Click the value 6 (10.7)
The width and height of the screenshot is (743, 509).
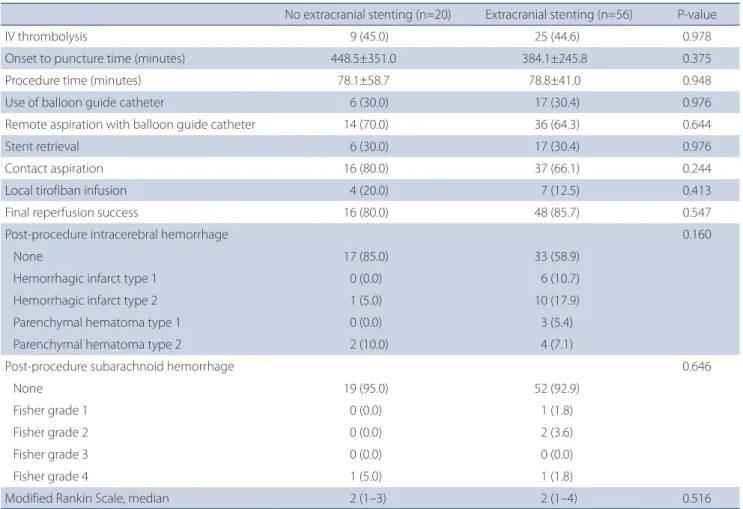pyautogui.click(x=560, y=279)
